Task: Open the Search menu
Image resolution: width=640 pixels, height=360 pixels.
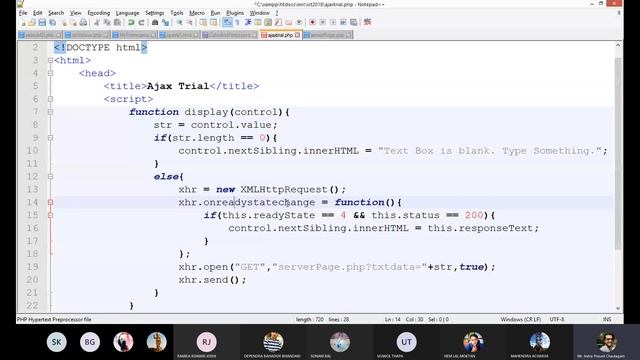Action: pyautogui.click(x=56, y=13)
